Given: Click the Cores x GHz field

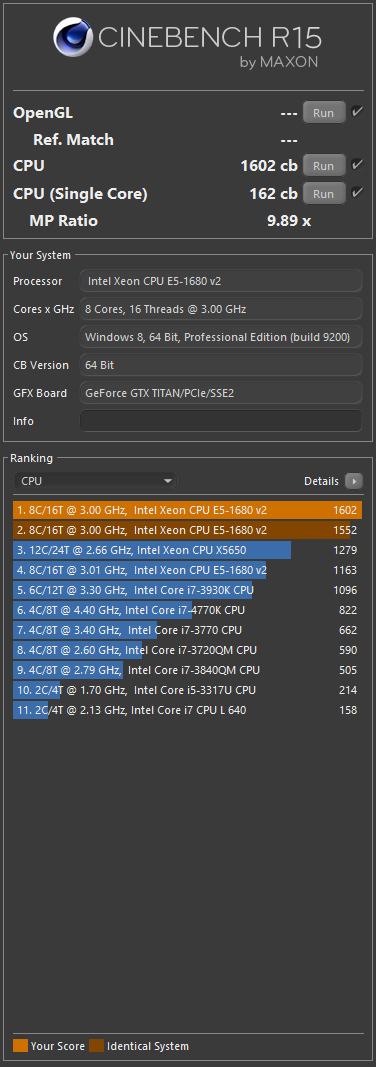Looking at the screenshot, I should 221,309.
